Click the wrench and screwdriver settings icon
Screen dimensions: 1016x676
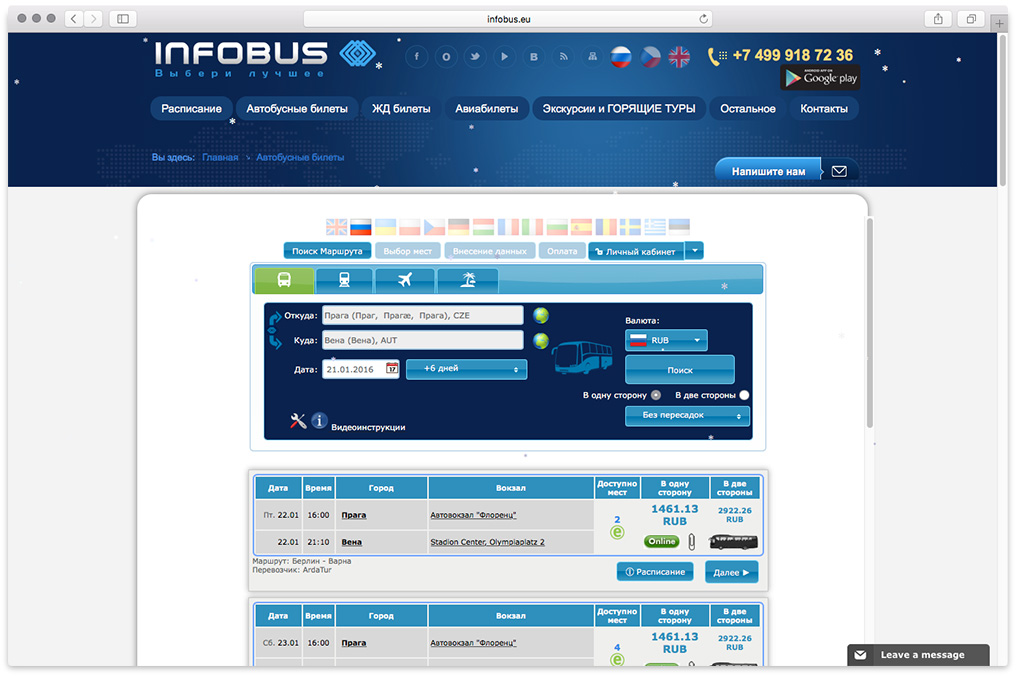tap(297, 421)
